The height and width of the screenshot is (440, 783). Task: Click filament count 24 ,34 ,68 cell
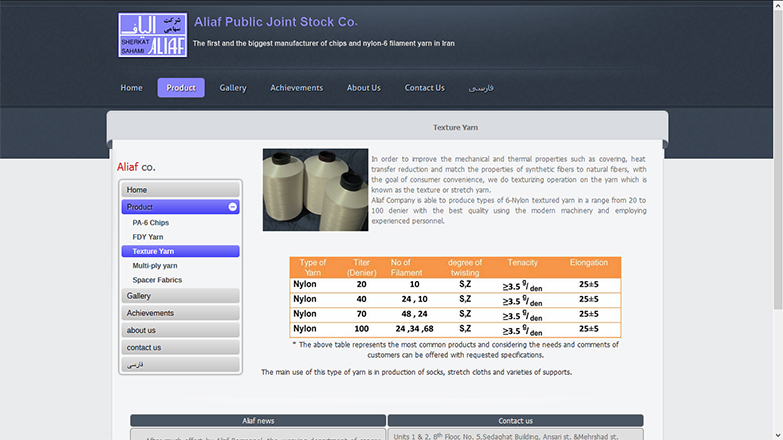(x=414, y=329)
